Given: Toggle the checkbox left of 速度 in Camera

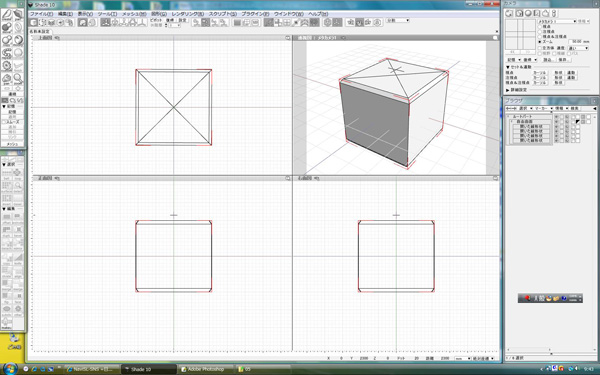Looking at the screenshot, I should [540, 48].
